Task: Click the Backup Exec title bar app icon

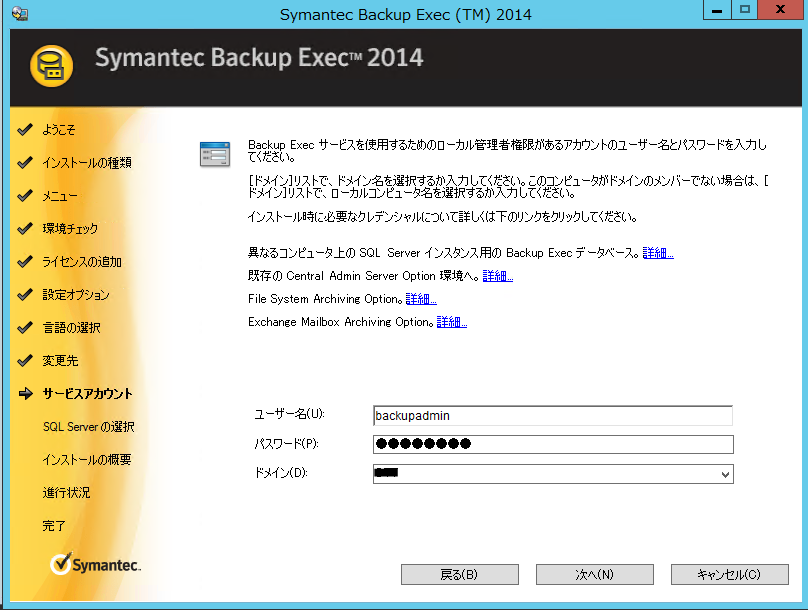Action: [x=20, y=13]
